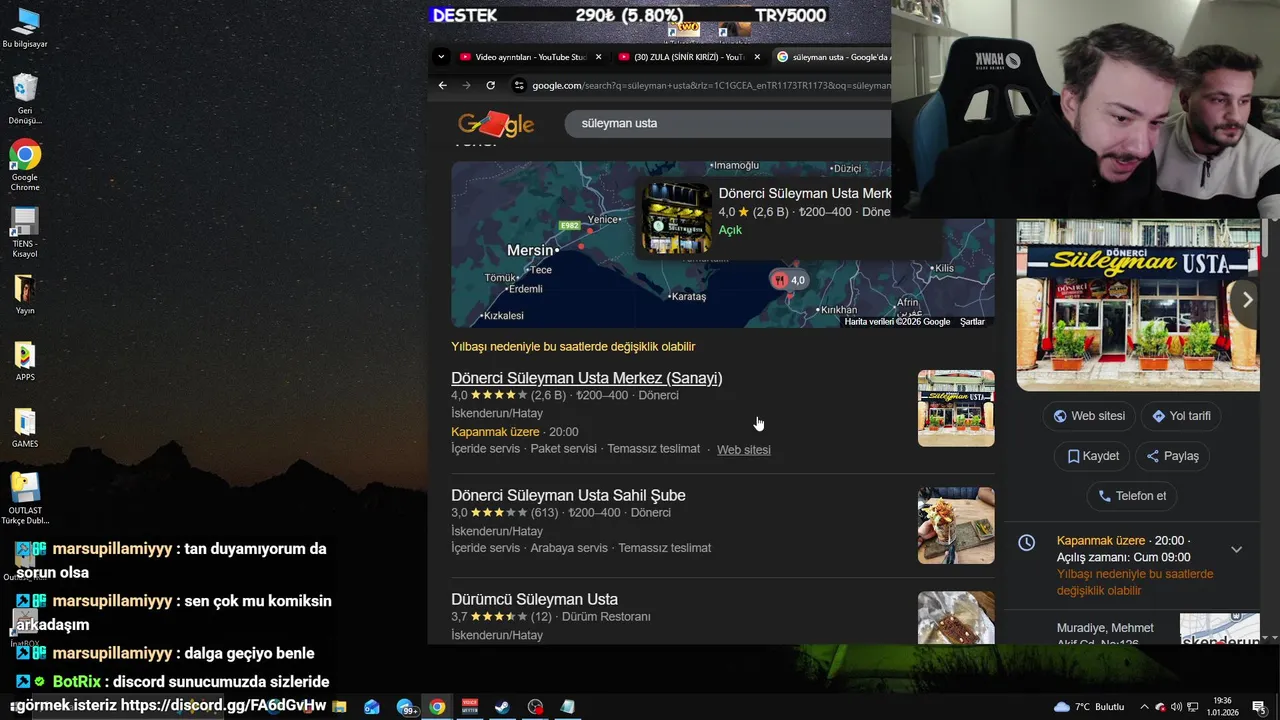Open Steam from the taskbar
Viewport: 1280px width, 720px height.
(502, 707)
